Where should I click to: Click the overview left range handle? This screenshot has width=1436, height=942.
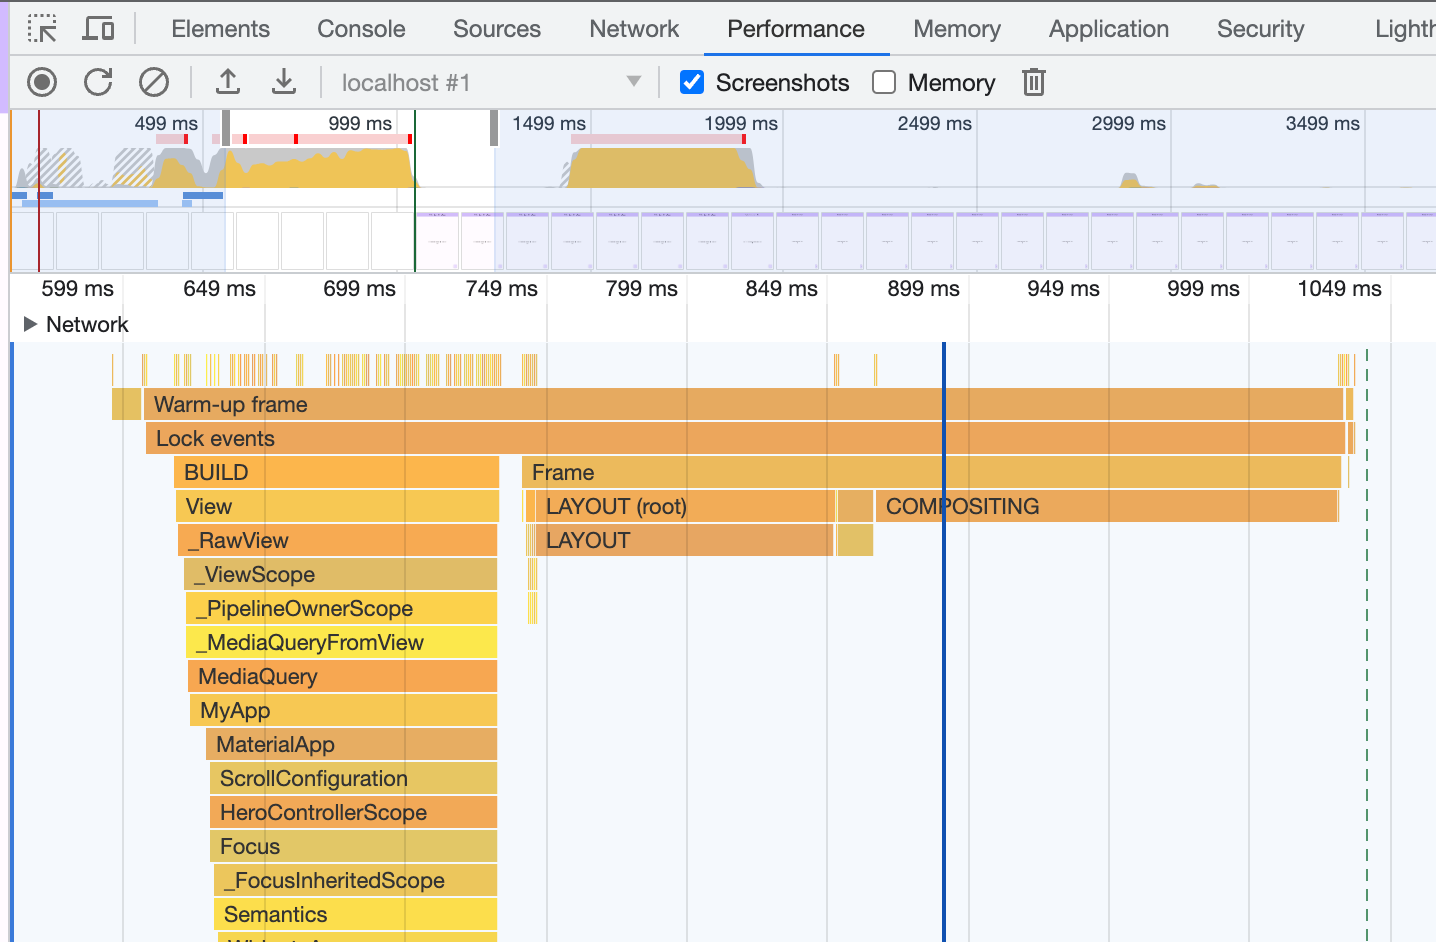coord(226,128)
